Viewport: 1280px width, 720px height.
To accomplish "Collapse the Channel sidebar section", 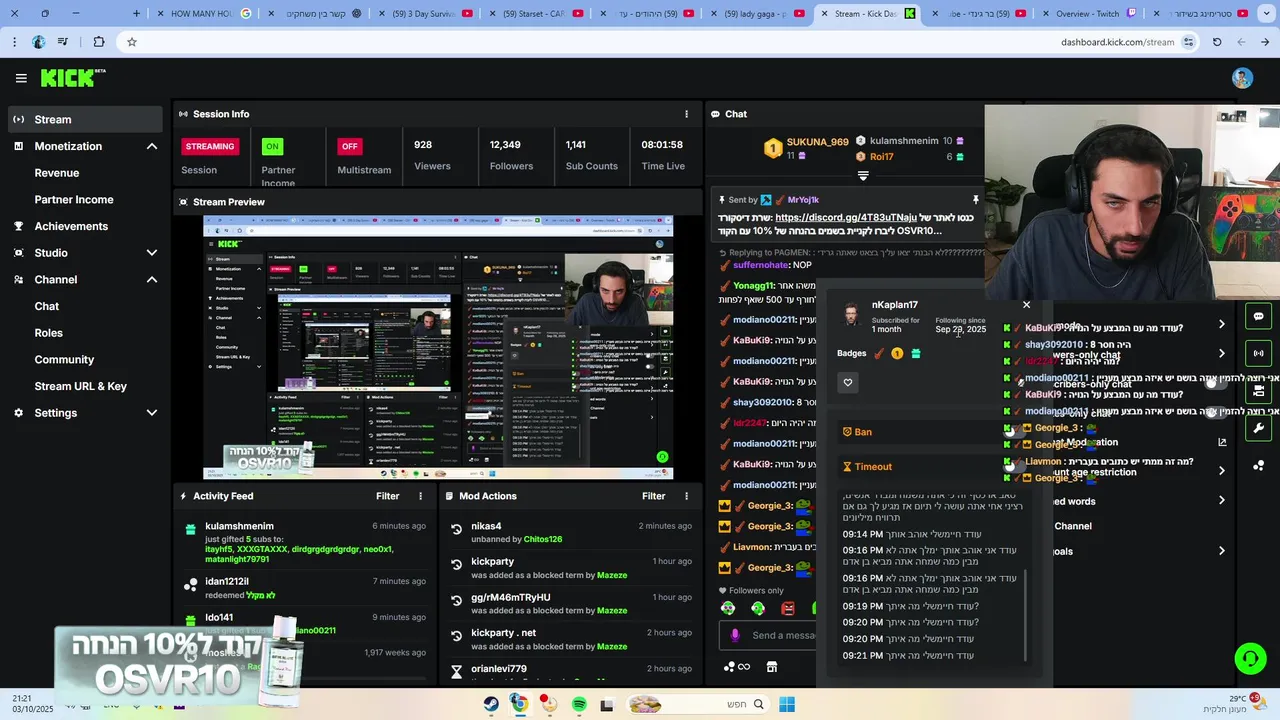I will point(152,280).
